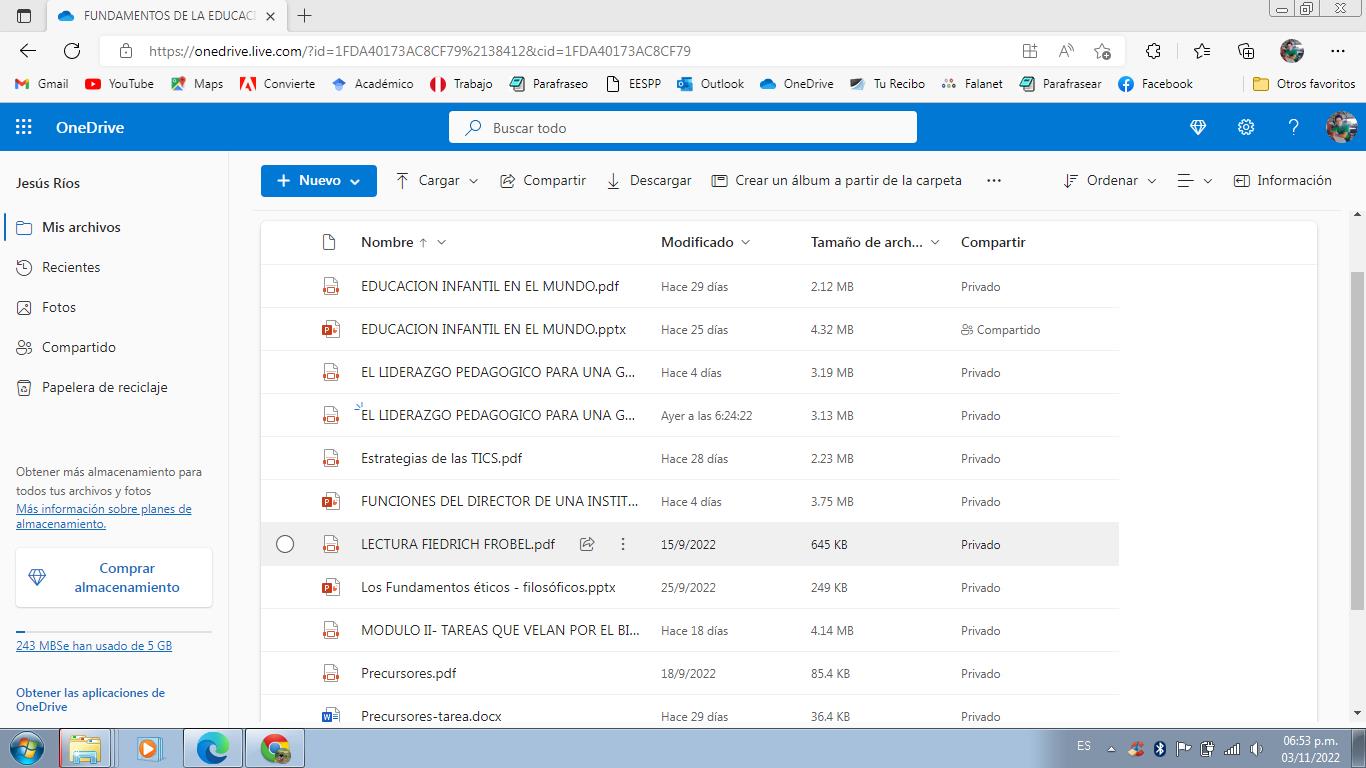
Task: Expand the Cargar upload dropdown
Action: [x=437, y=181]
